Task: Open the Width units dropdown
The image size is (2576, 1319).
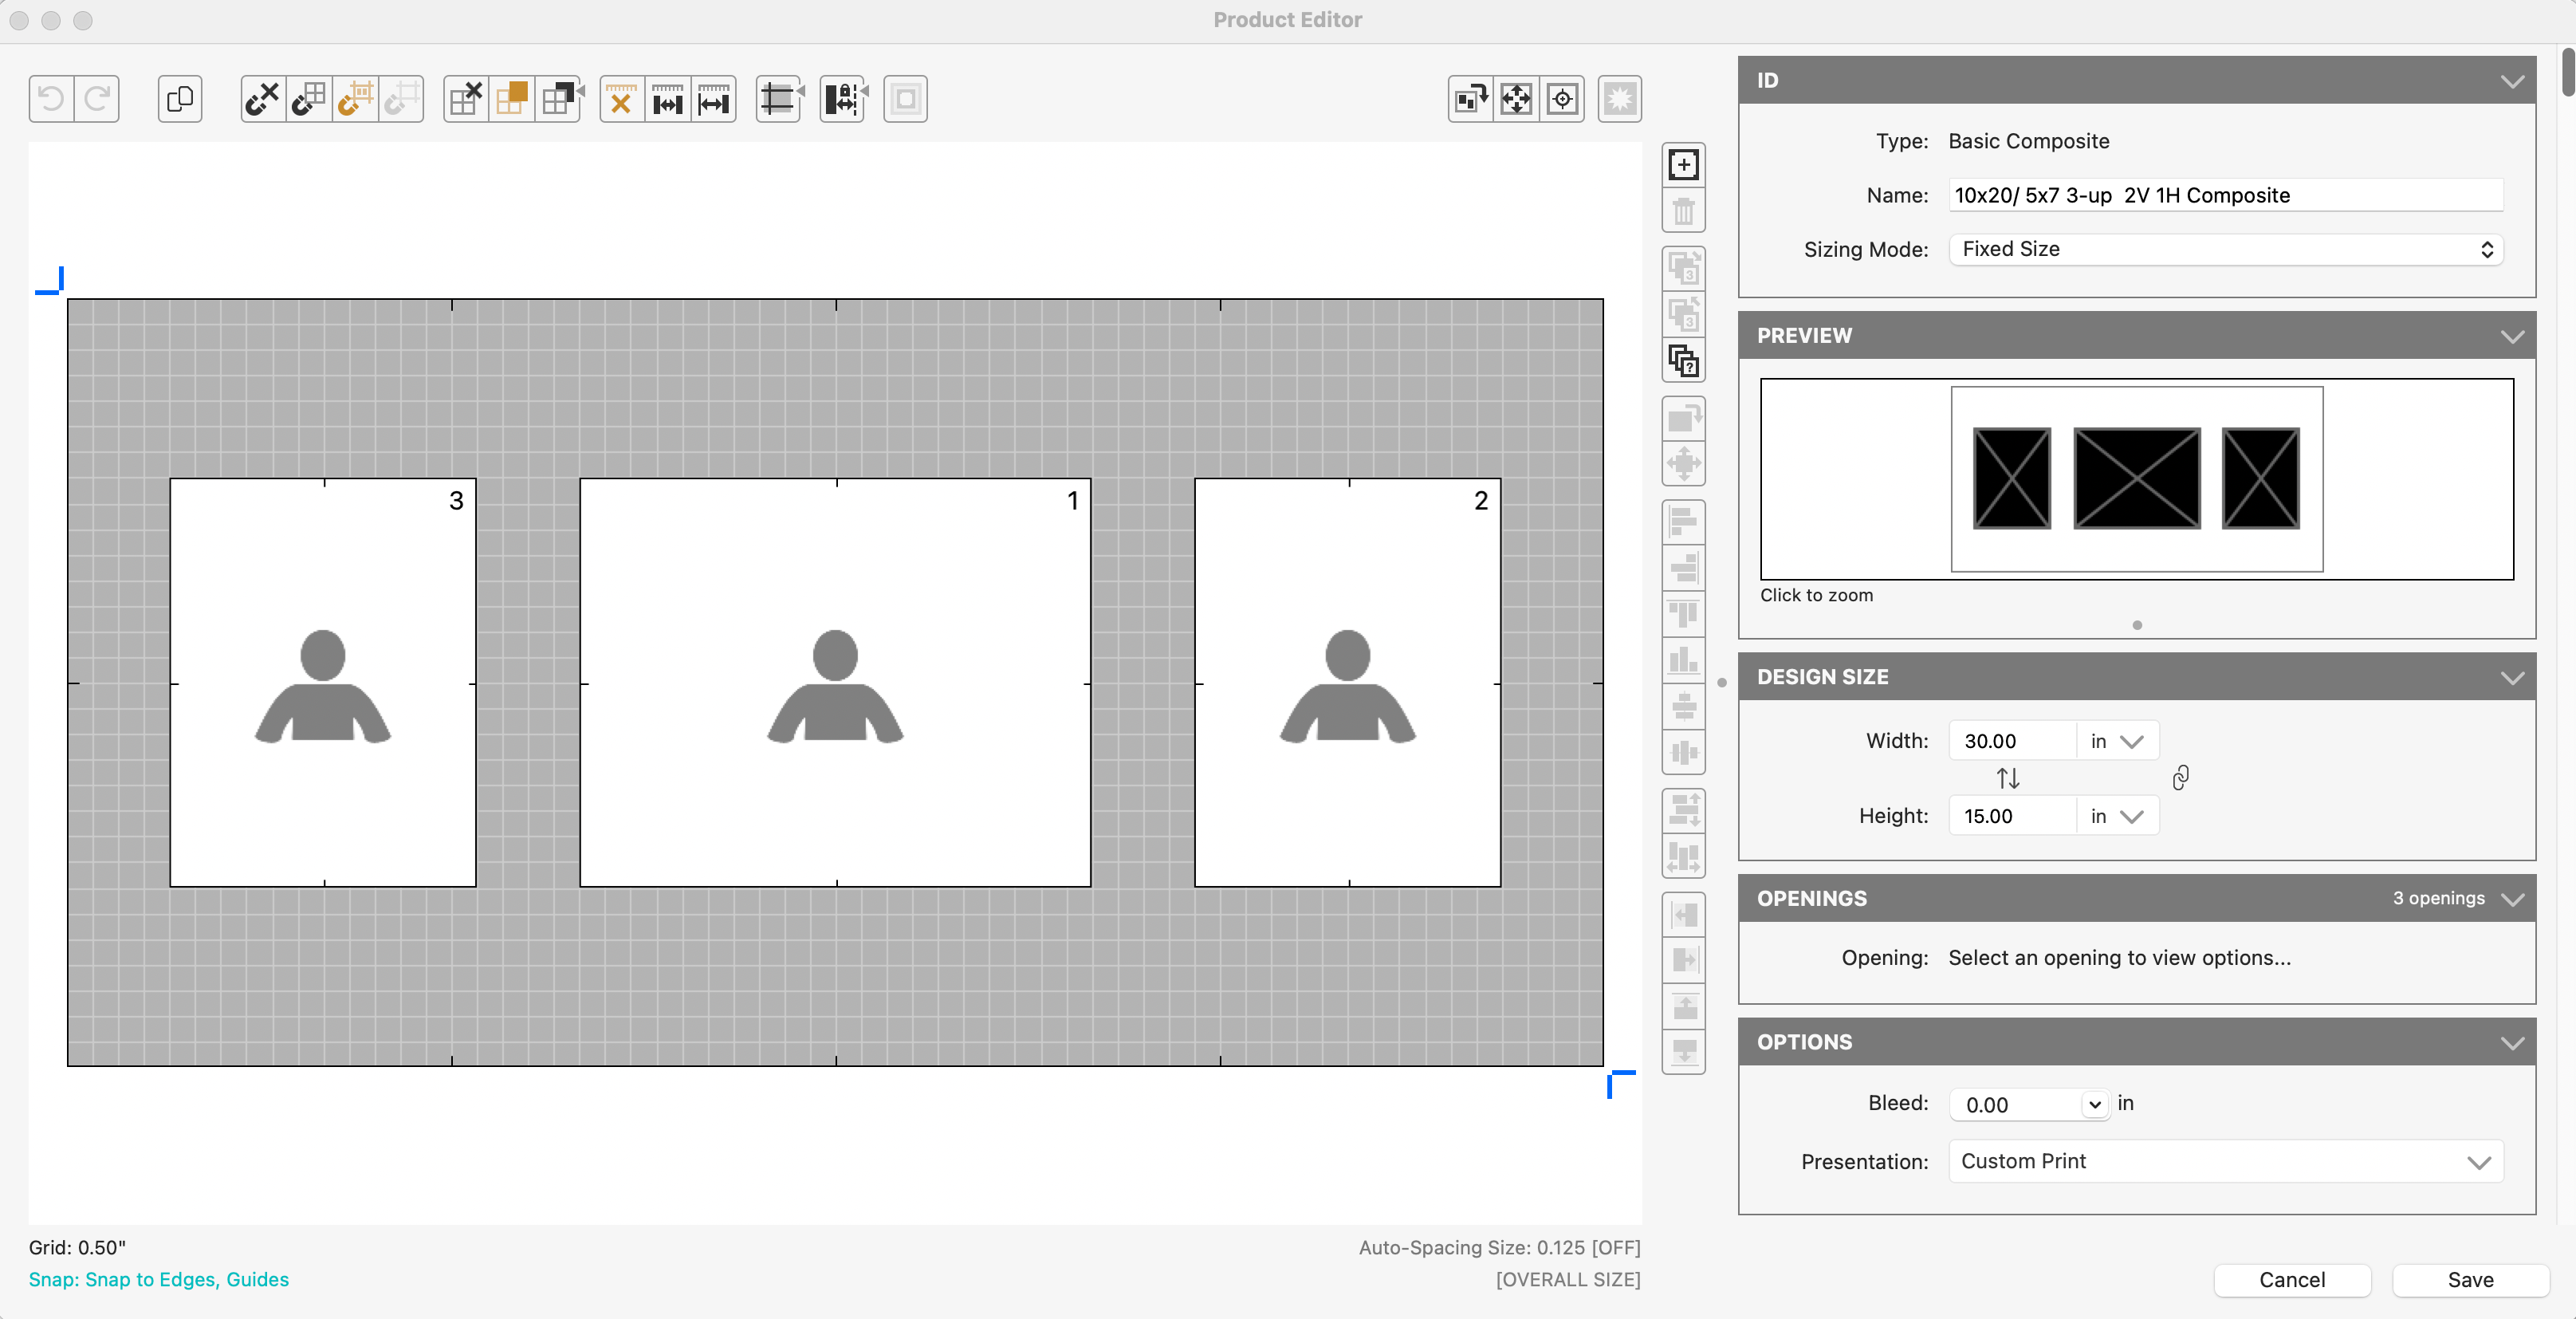Action: pyautogui.click(x=2117, y=741)
